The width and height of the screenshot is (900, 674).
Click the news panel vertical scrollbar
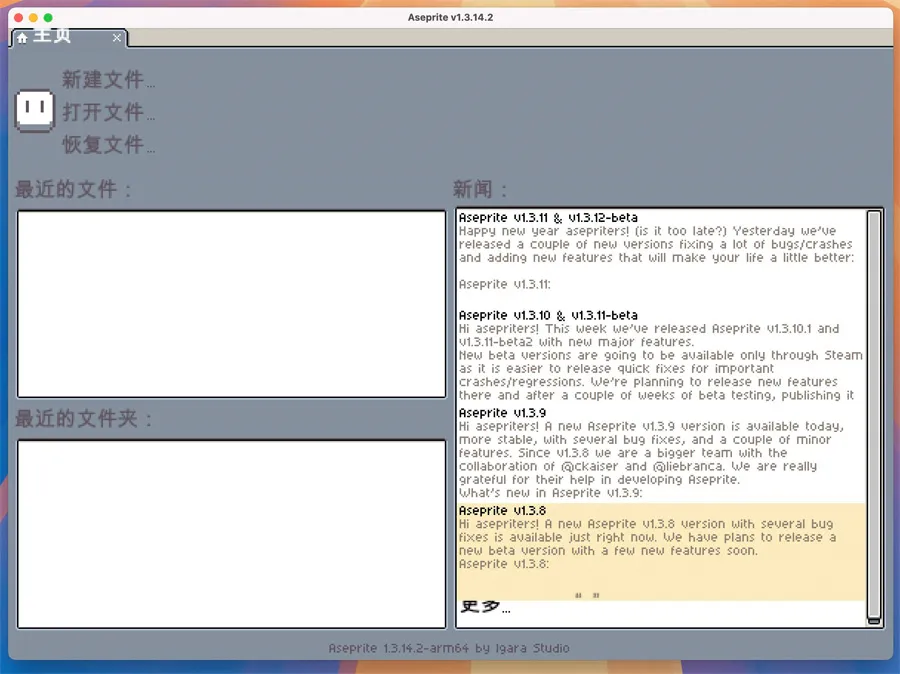point(874,415)
